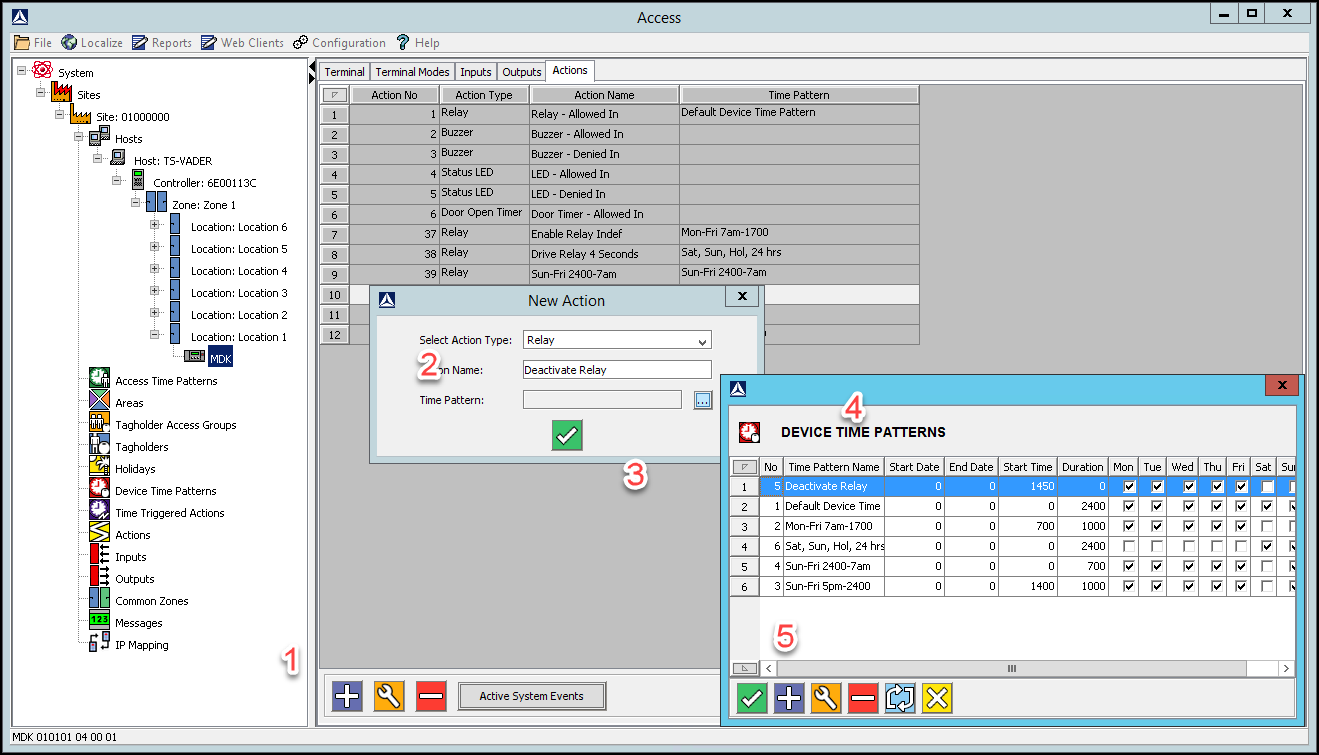Delete the time pattern with the red minus icon
Screen dimensions: 1319x755
coord(863,698)
